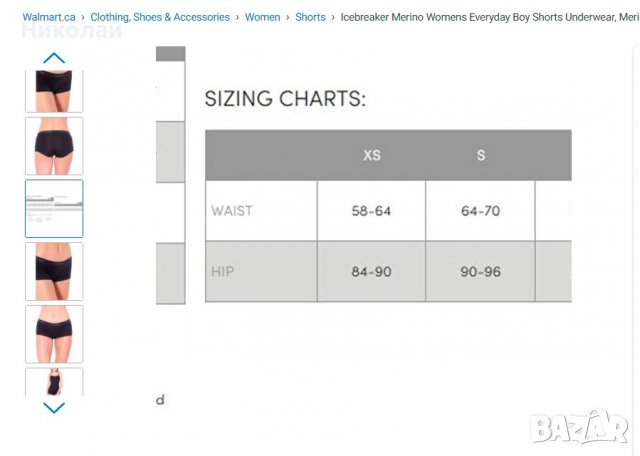This screenshot has width=640, height=456.
Task: Click the SIZING CHARTS heading in image
Action: pyautogui.click(x=285, y=99)
